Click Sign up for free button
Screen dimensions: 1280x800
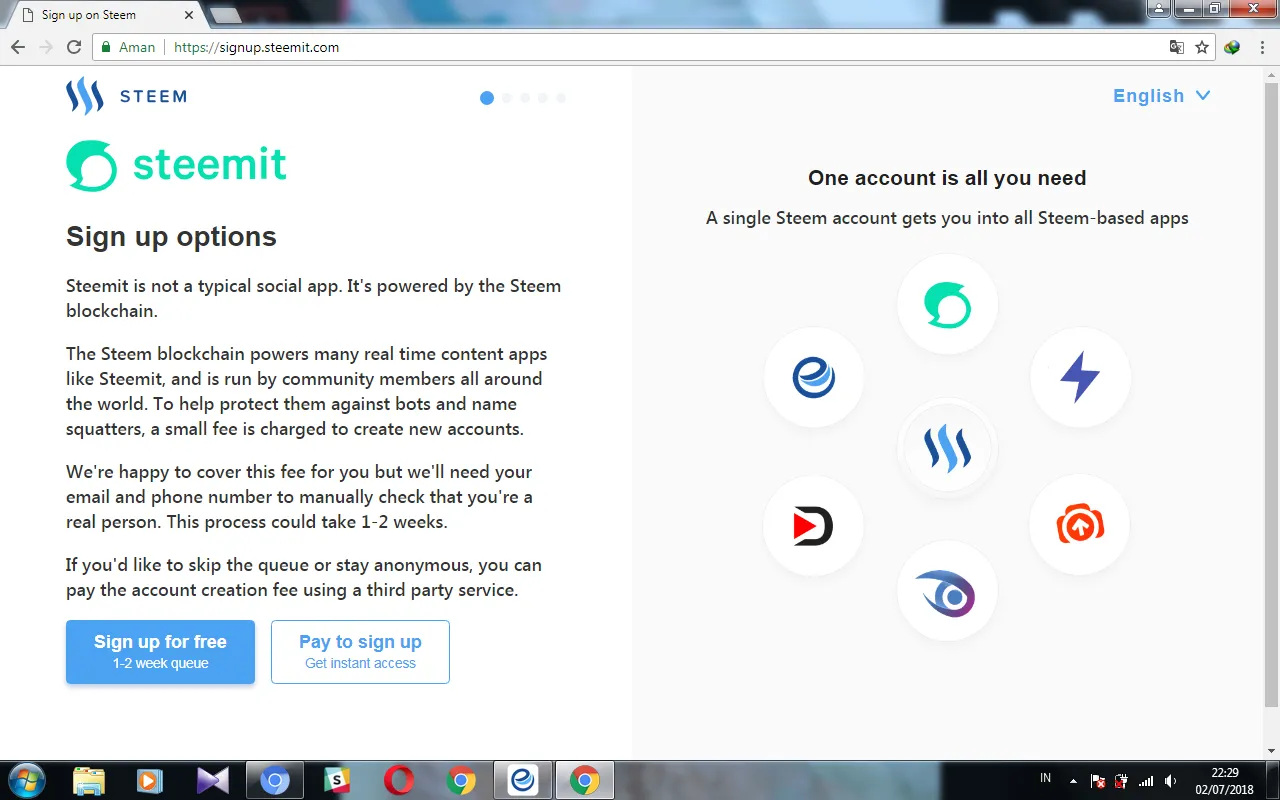pos(160,652)
